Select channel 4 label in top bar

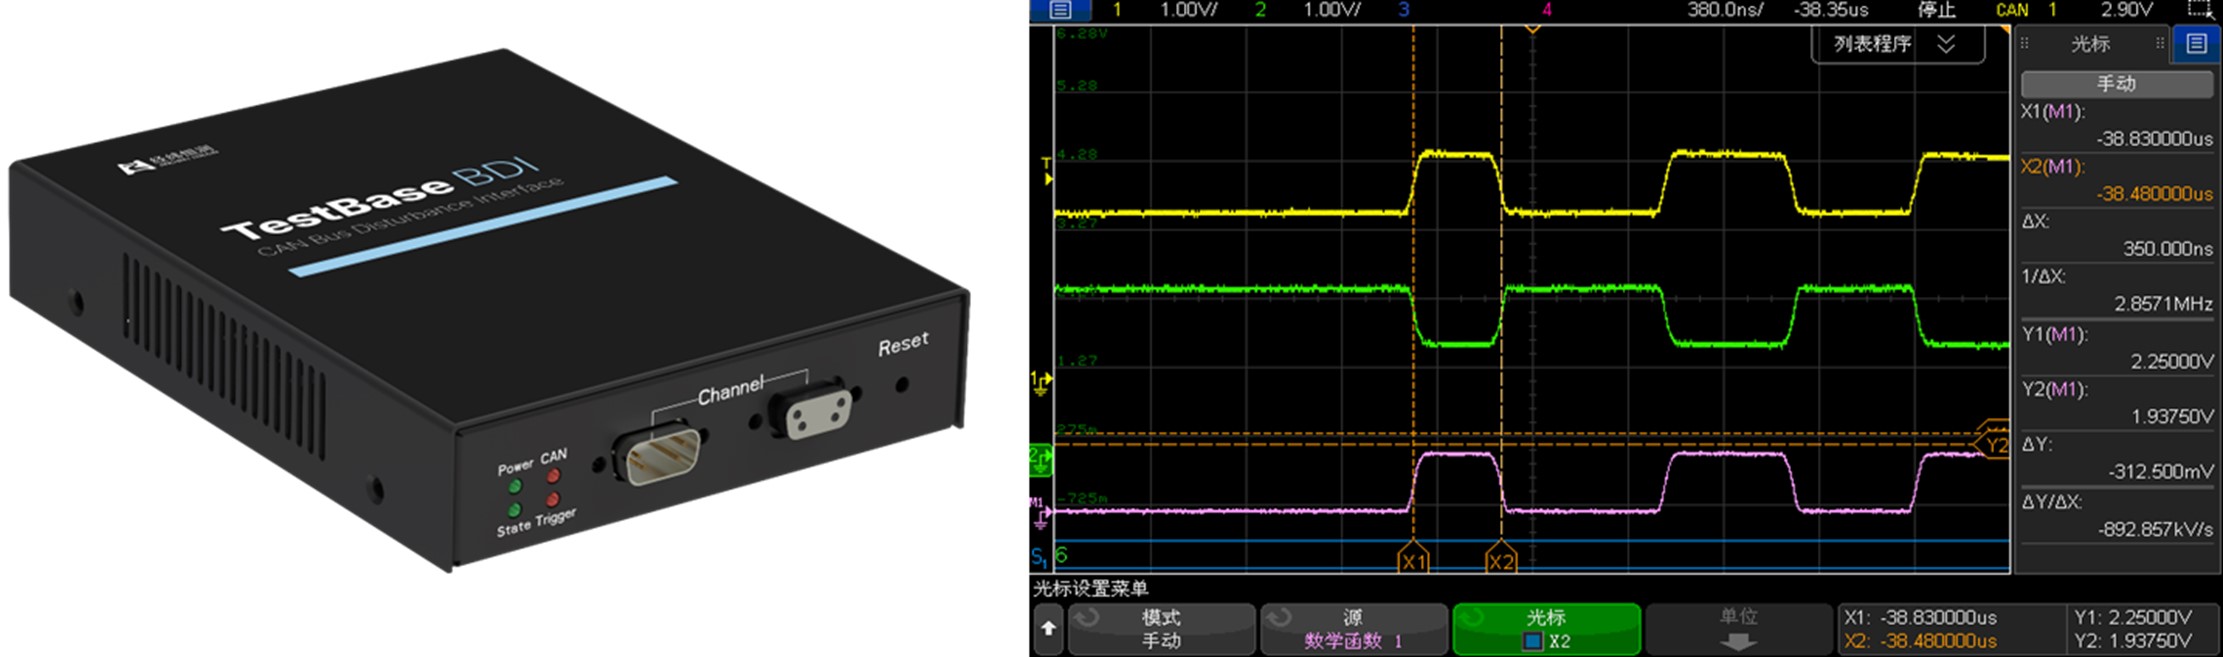tap(1547, 10)
